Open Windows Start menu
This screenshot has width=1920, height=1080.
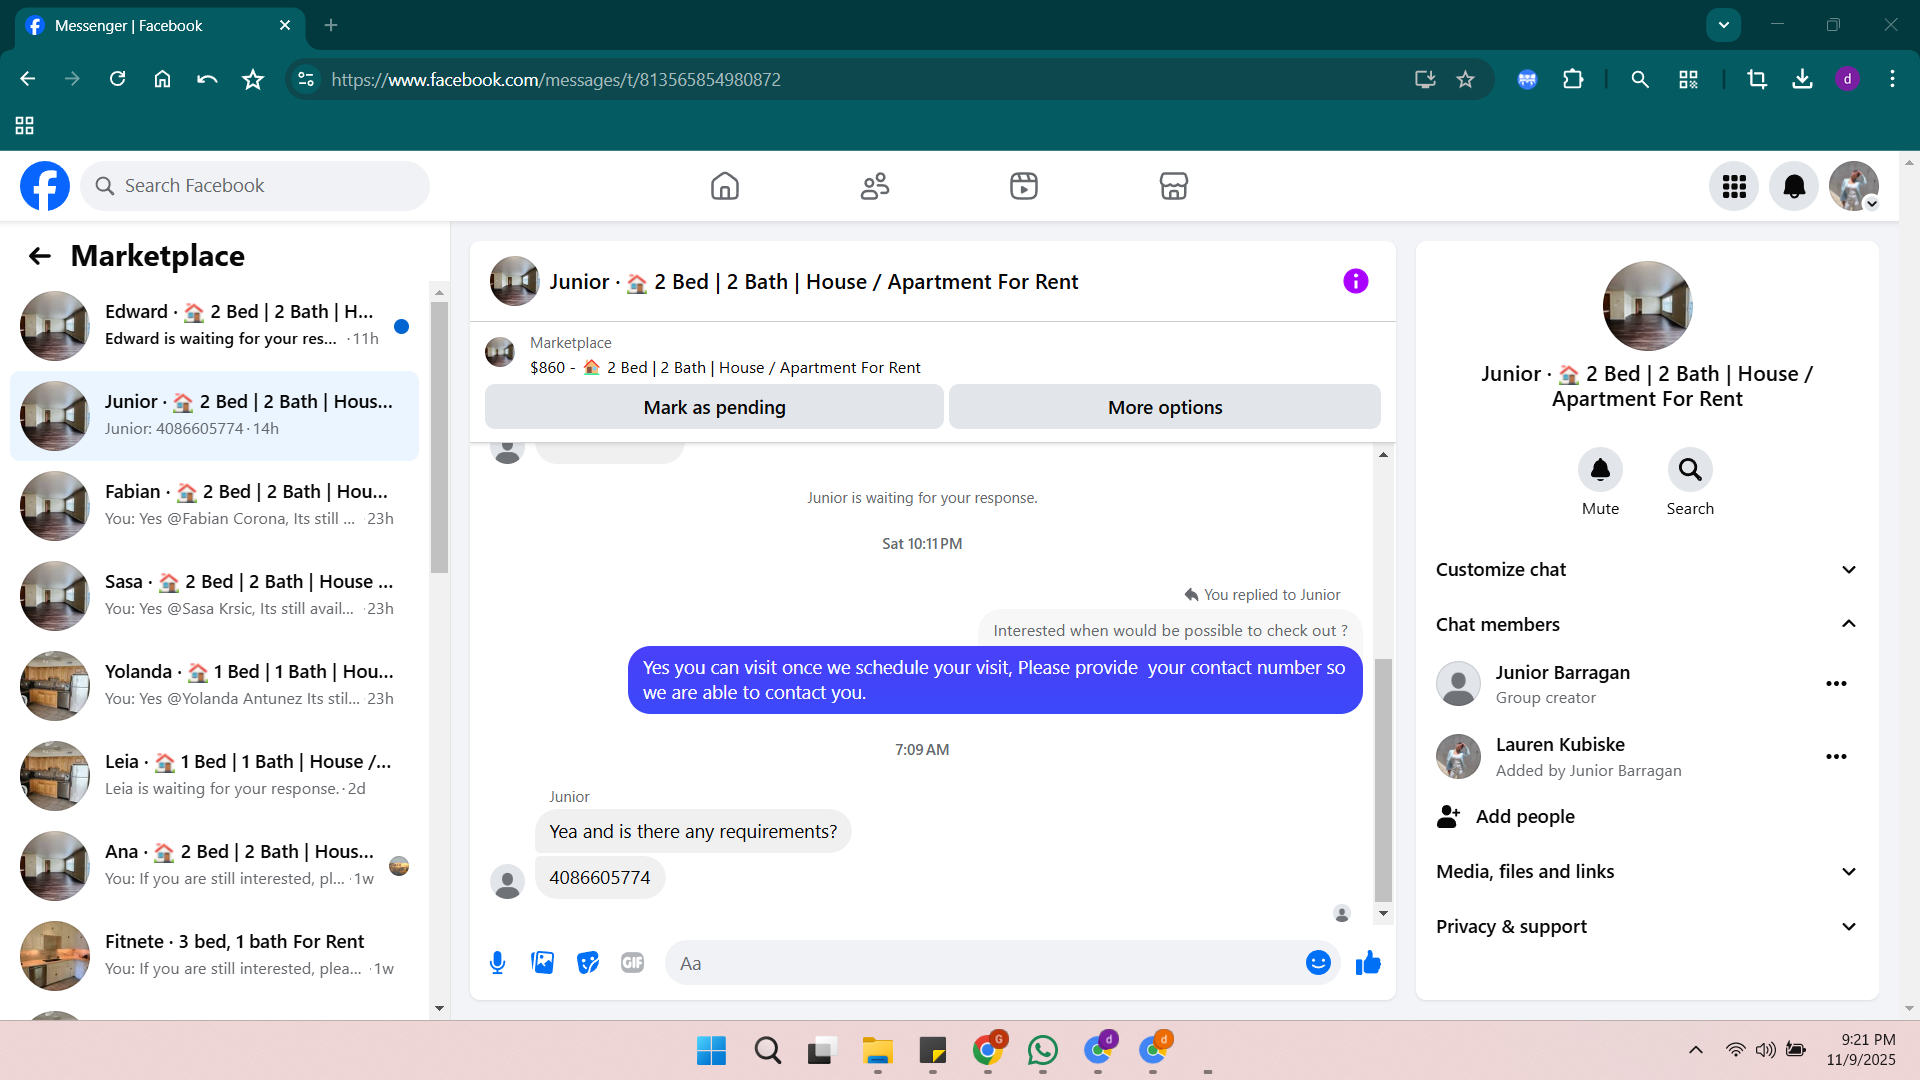coord(711,1050)
